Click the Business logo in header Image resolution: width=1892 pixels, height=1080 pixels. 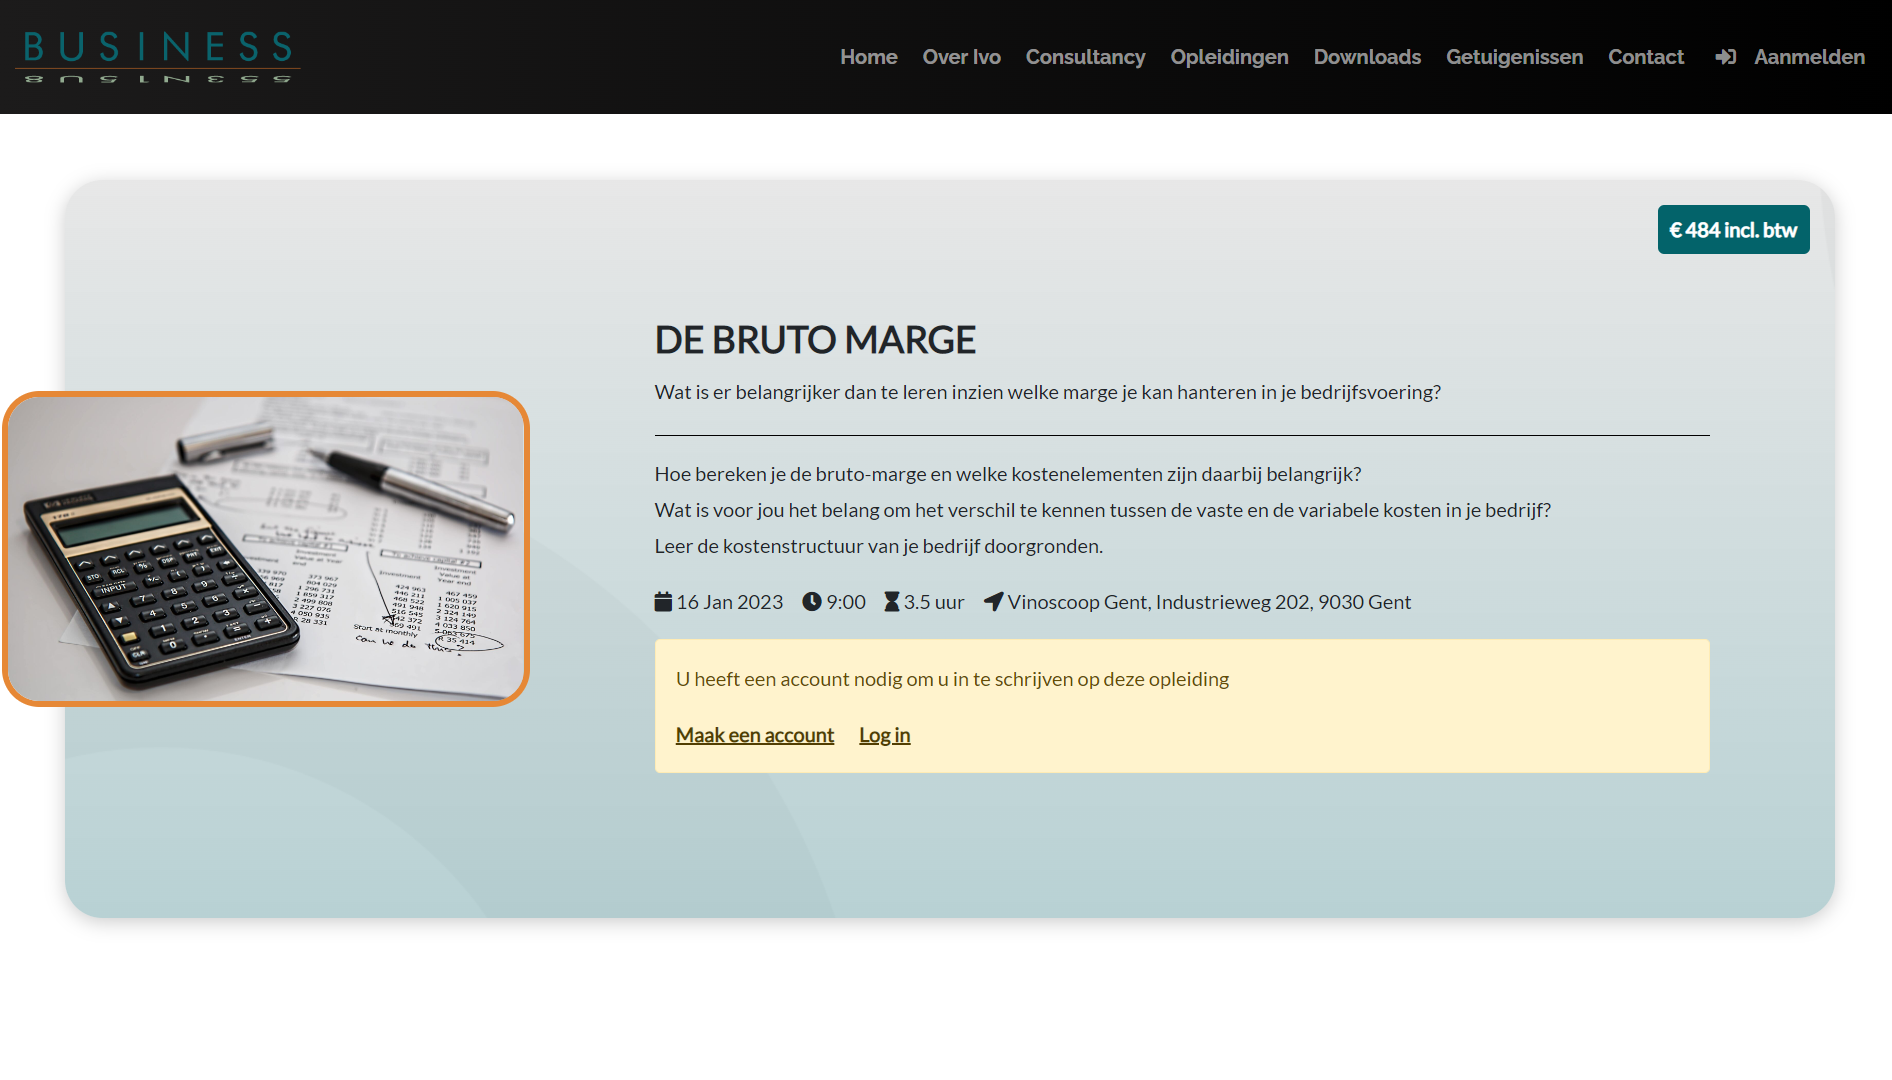[x=157, y=57]
